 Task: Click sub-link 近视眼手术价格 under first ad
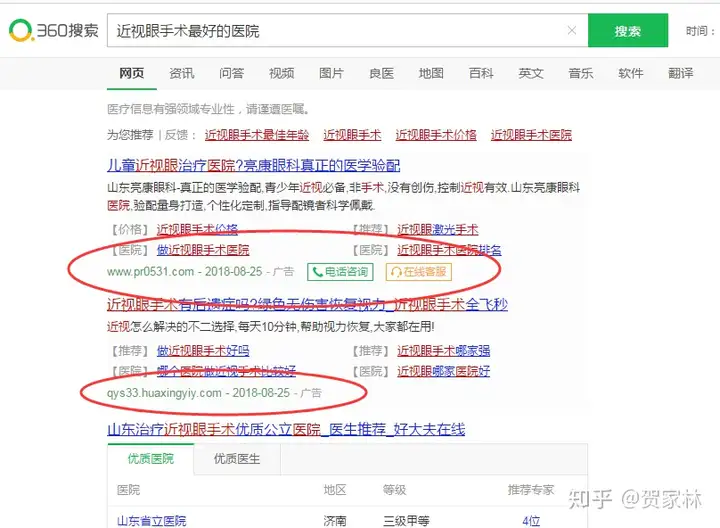pos(197,229)
